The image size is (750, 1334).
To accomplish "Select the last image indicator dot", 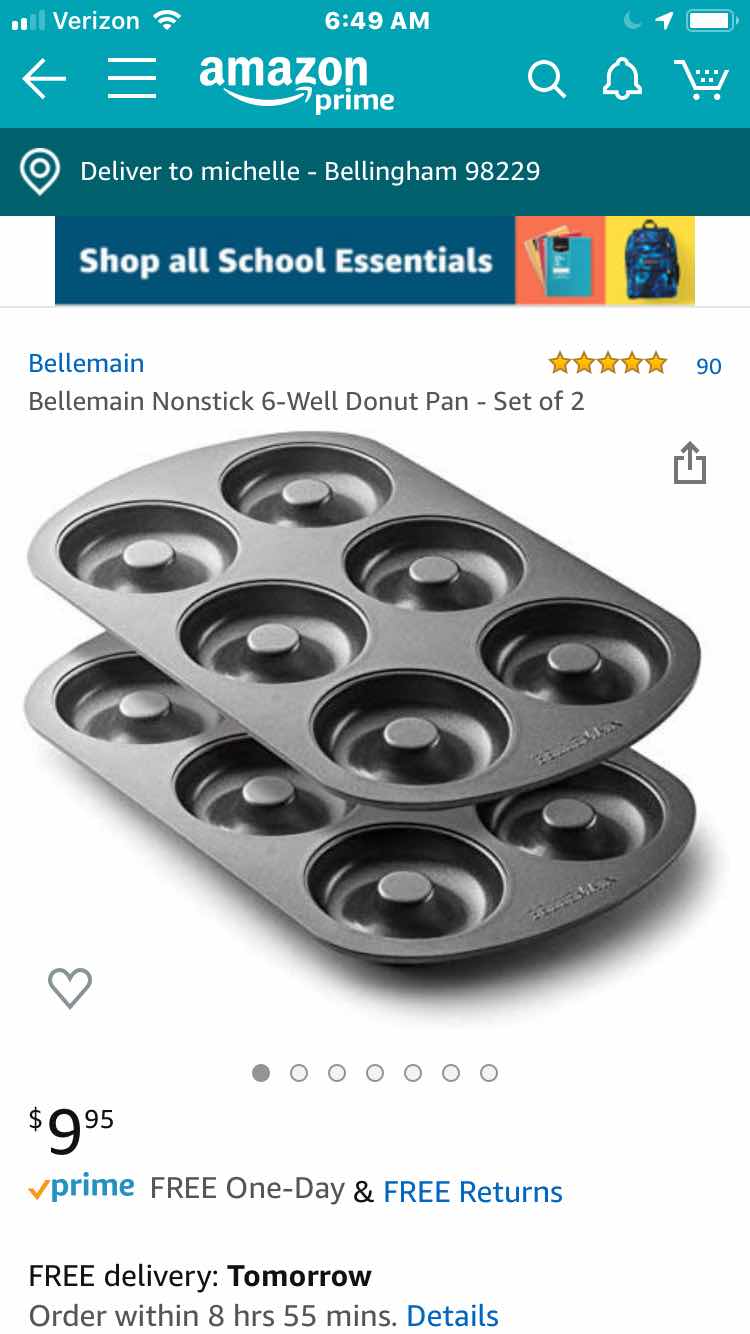I will coord(489,1073).
